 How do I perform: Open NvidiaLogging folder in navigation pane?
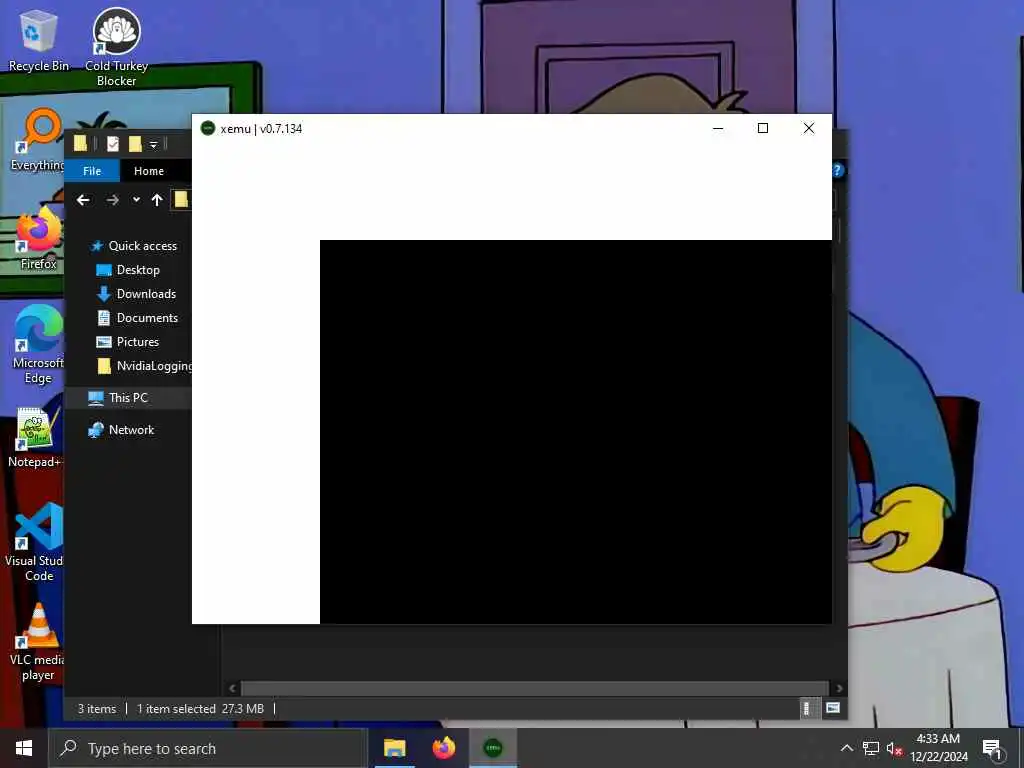[x=144, y=366]
